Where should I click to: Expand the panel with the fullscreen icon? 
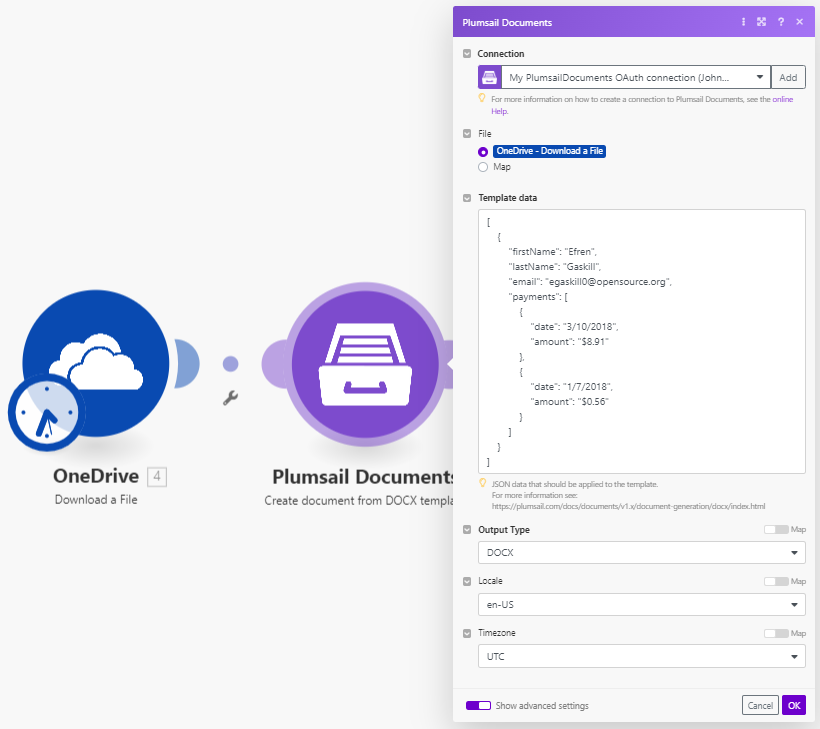pyautogui.click(x=761, y=22)
